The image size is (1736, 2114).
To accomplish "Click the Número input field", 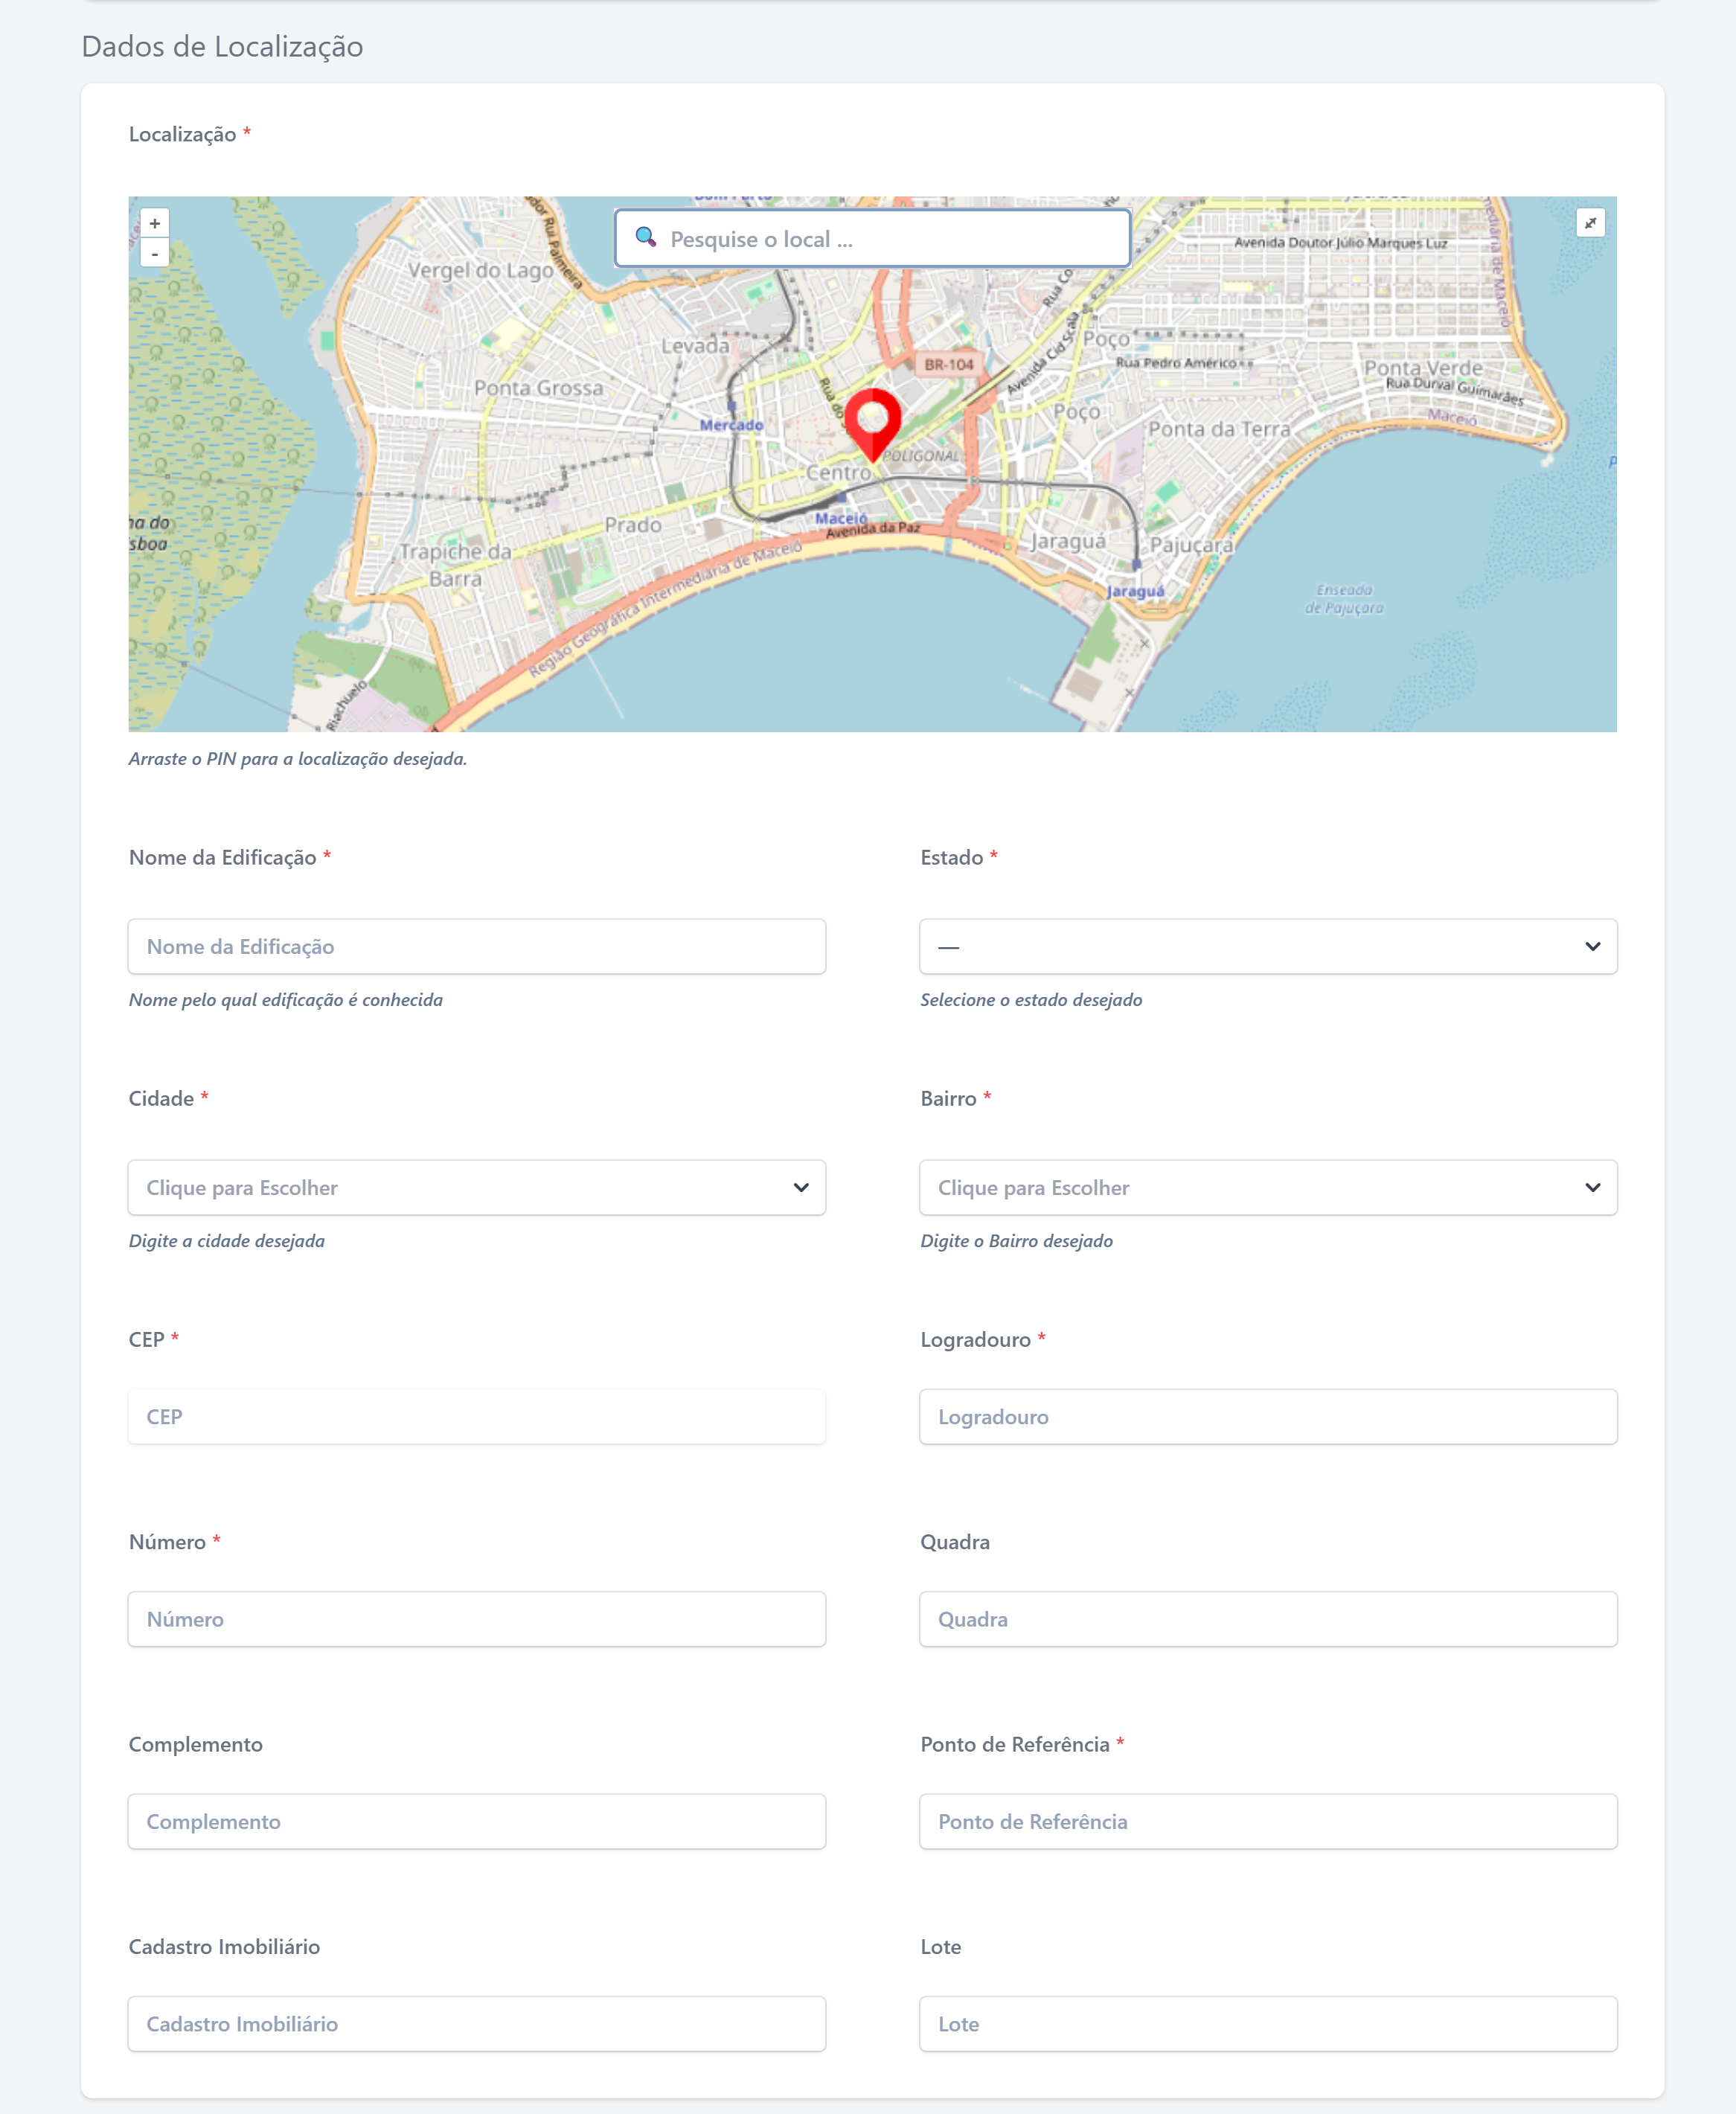I will pyautogui.click(x=476, y=1618).
